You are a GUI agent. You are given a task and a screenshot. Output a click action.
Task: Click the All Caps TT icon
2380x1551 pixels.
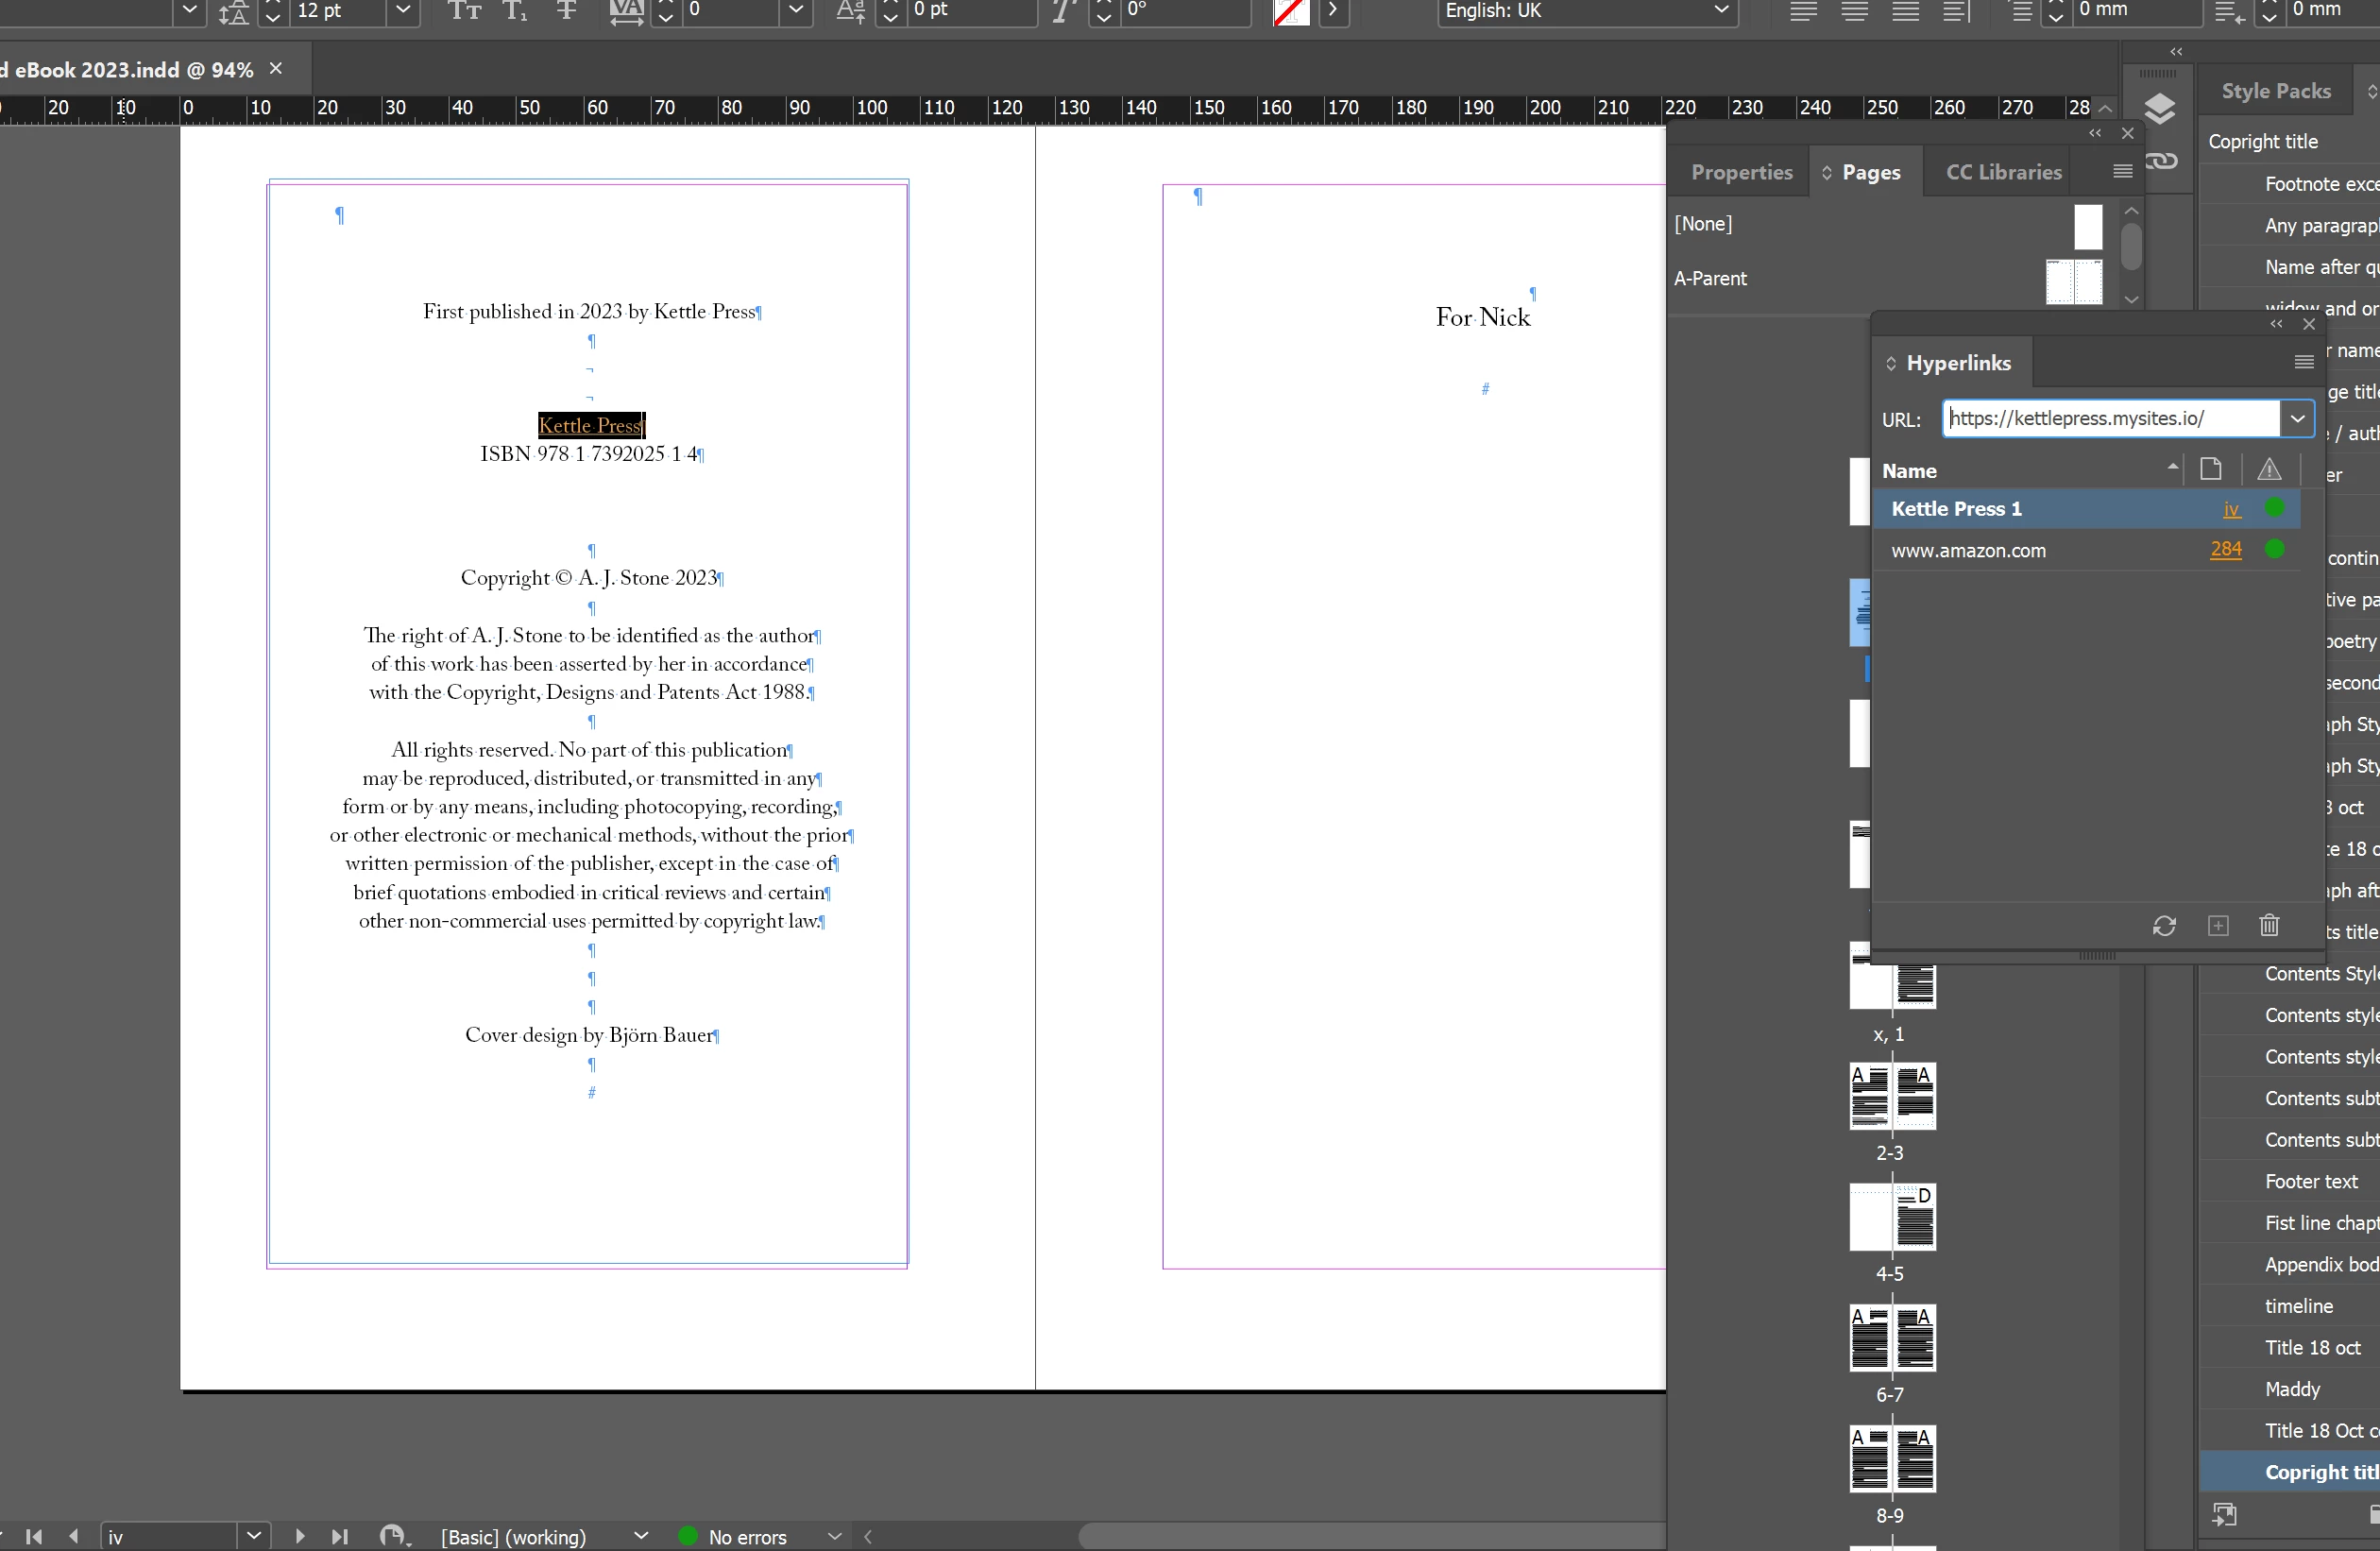[x=464, y=11]
